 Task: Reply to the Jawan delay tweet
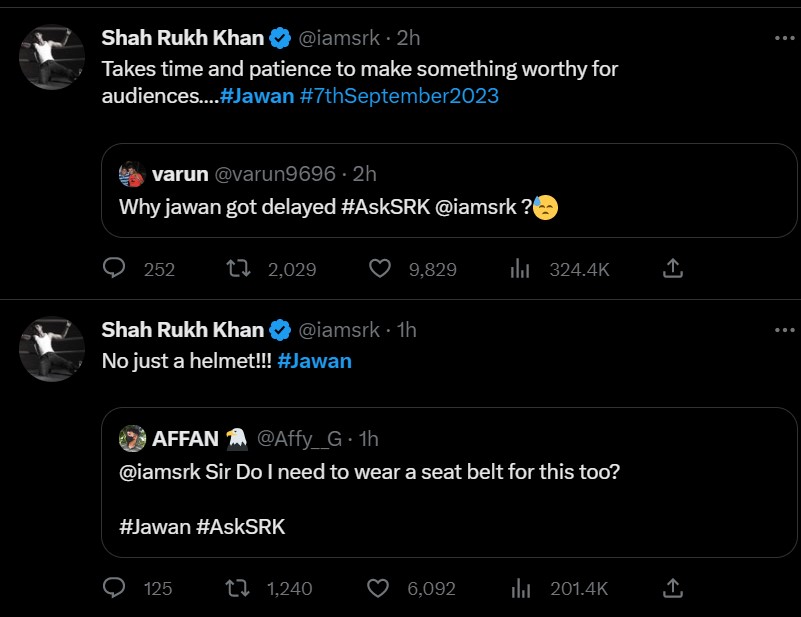click(115, 268)
